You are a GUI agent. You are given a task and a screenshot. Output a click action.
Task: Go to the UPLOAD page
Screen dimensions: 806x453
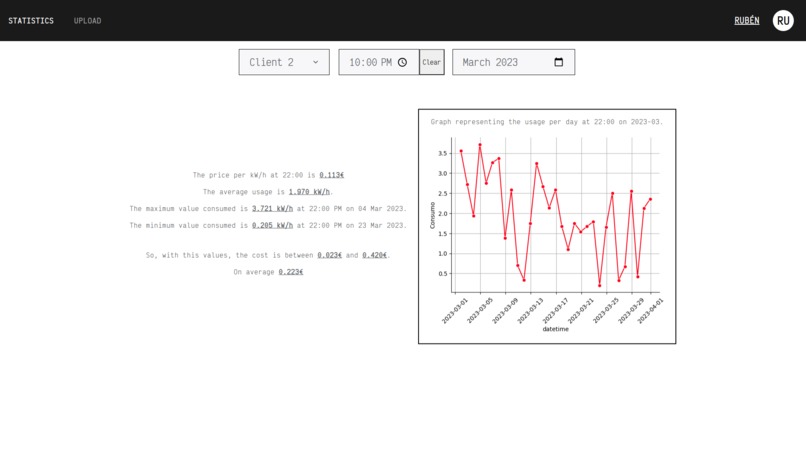click(x=87, y=21)
